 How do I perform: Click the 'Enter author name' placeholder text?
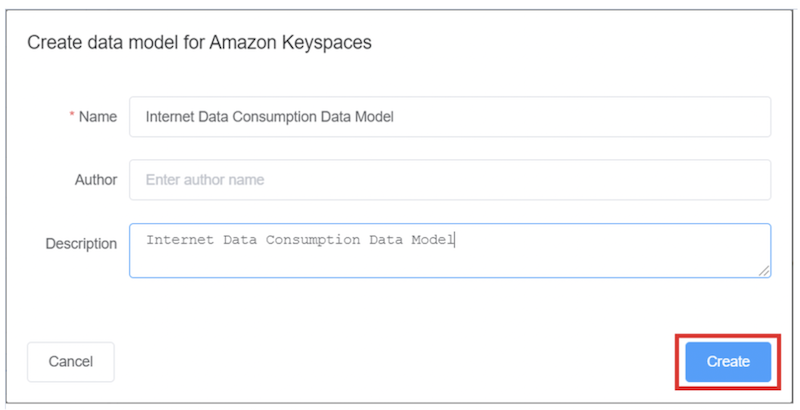coord(205,180)
